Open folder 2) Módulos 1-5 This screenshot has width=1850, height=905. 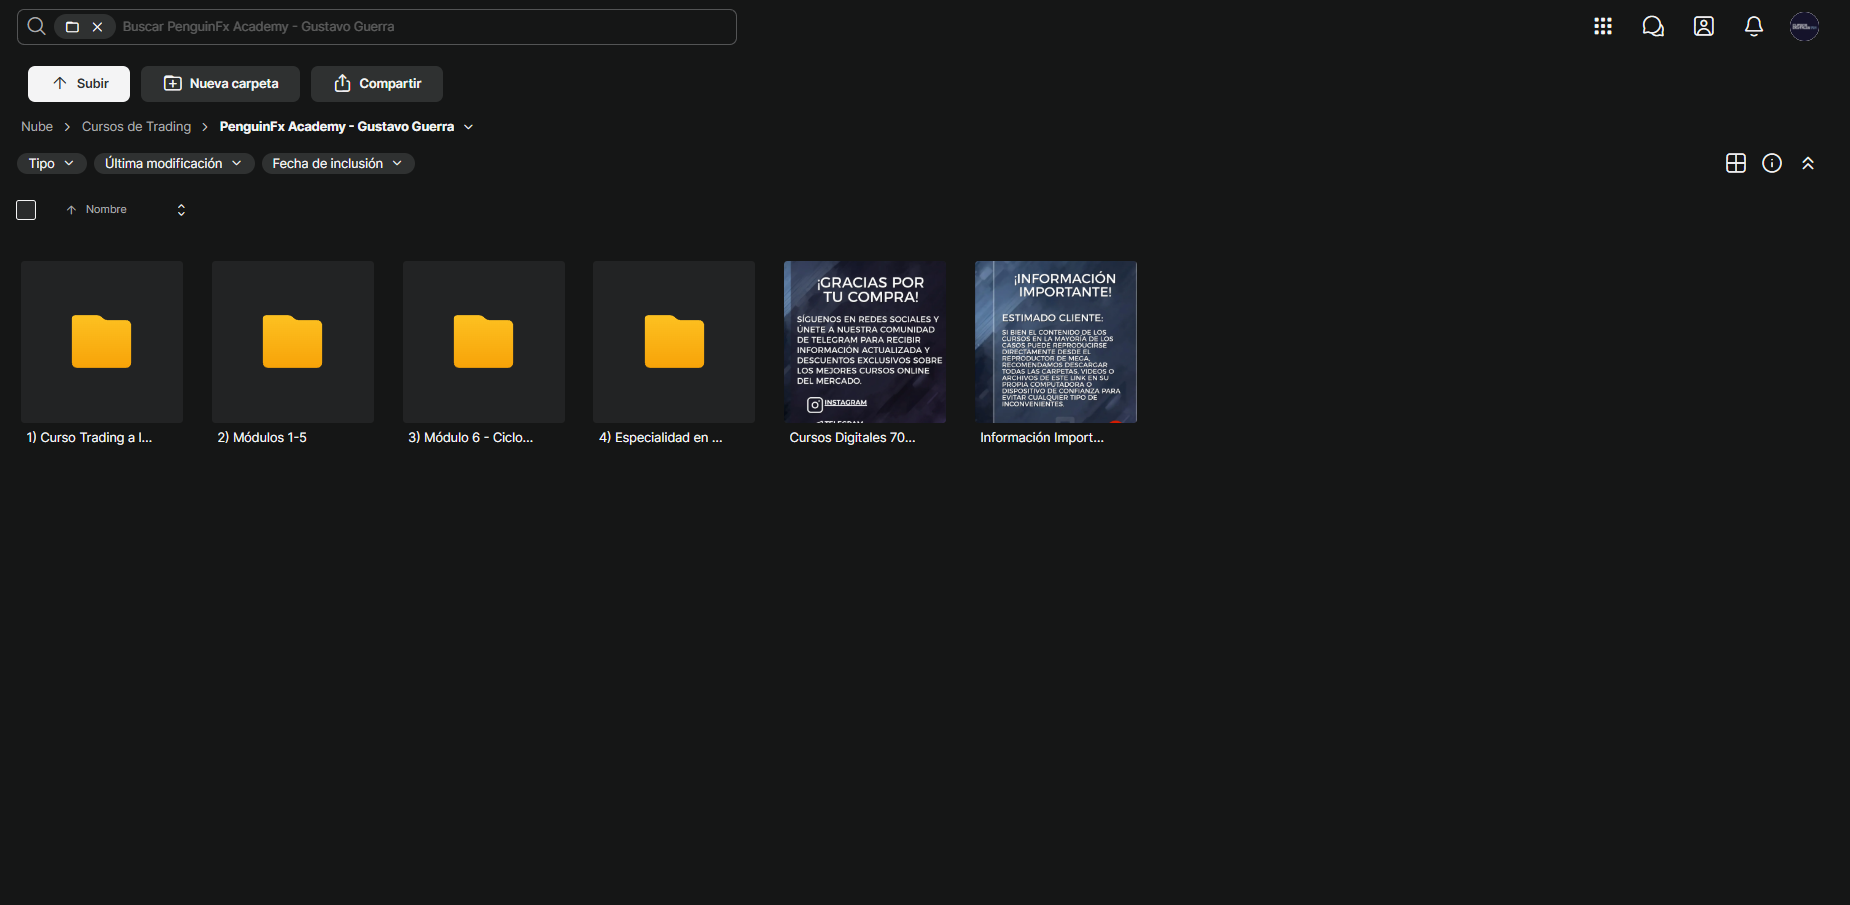tap(293, 342)
